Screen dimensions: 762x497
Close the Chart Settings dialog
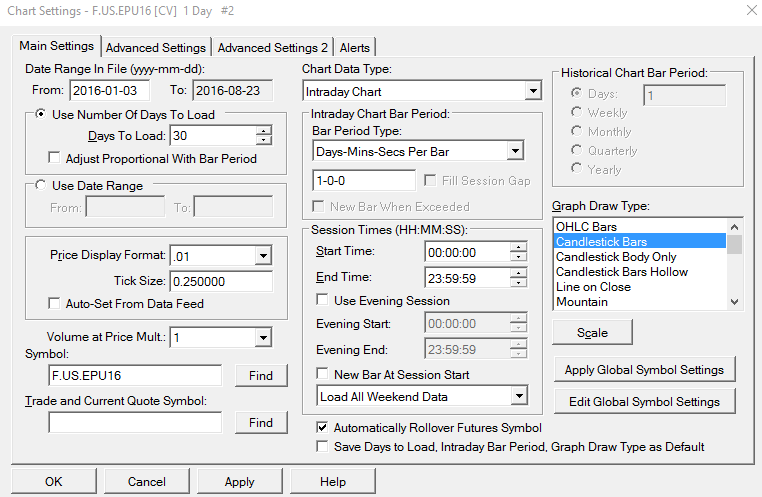[x=751, y=10]
